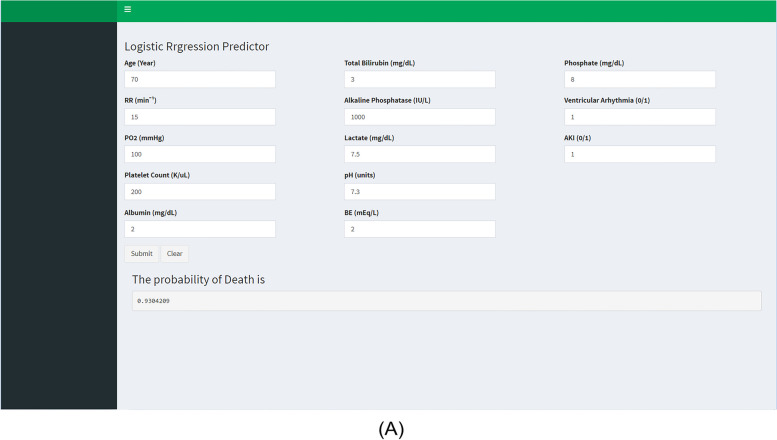This screenshot has width=777, height=440.
Task: Click the Phosphate (mg/dL) field
Action: (640, 79)
